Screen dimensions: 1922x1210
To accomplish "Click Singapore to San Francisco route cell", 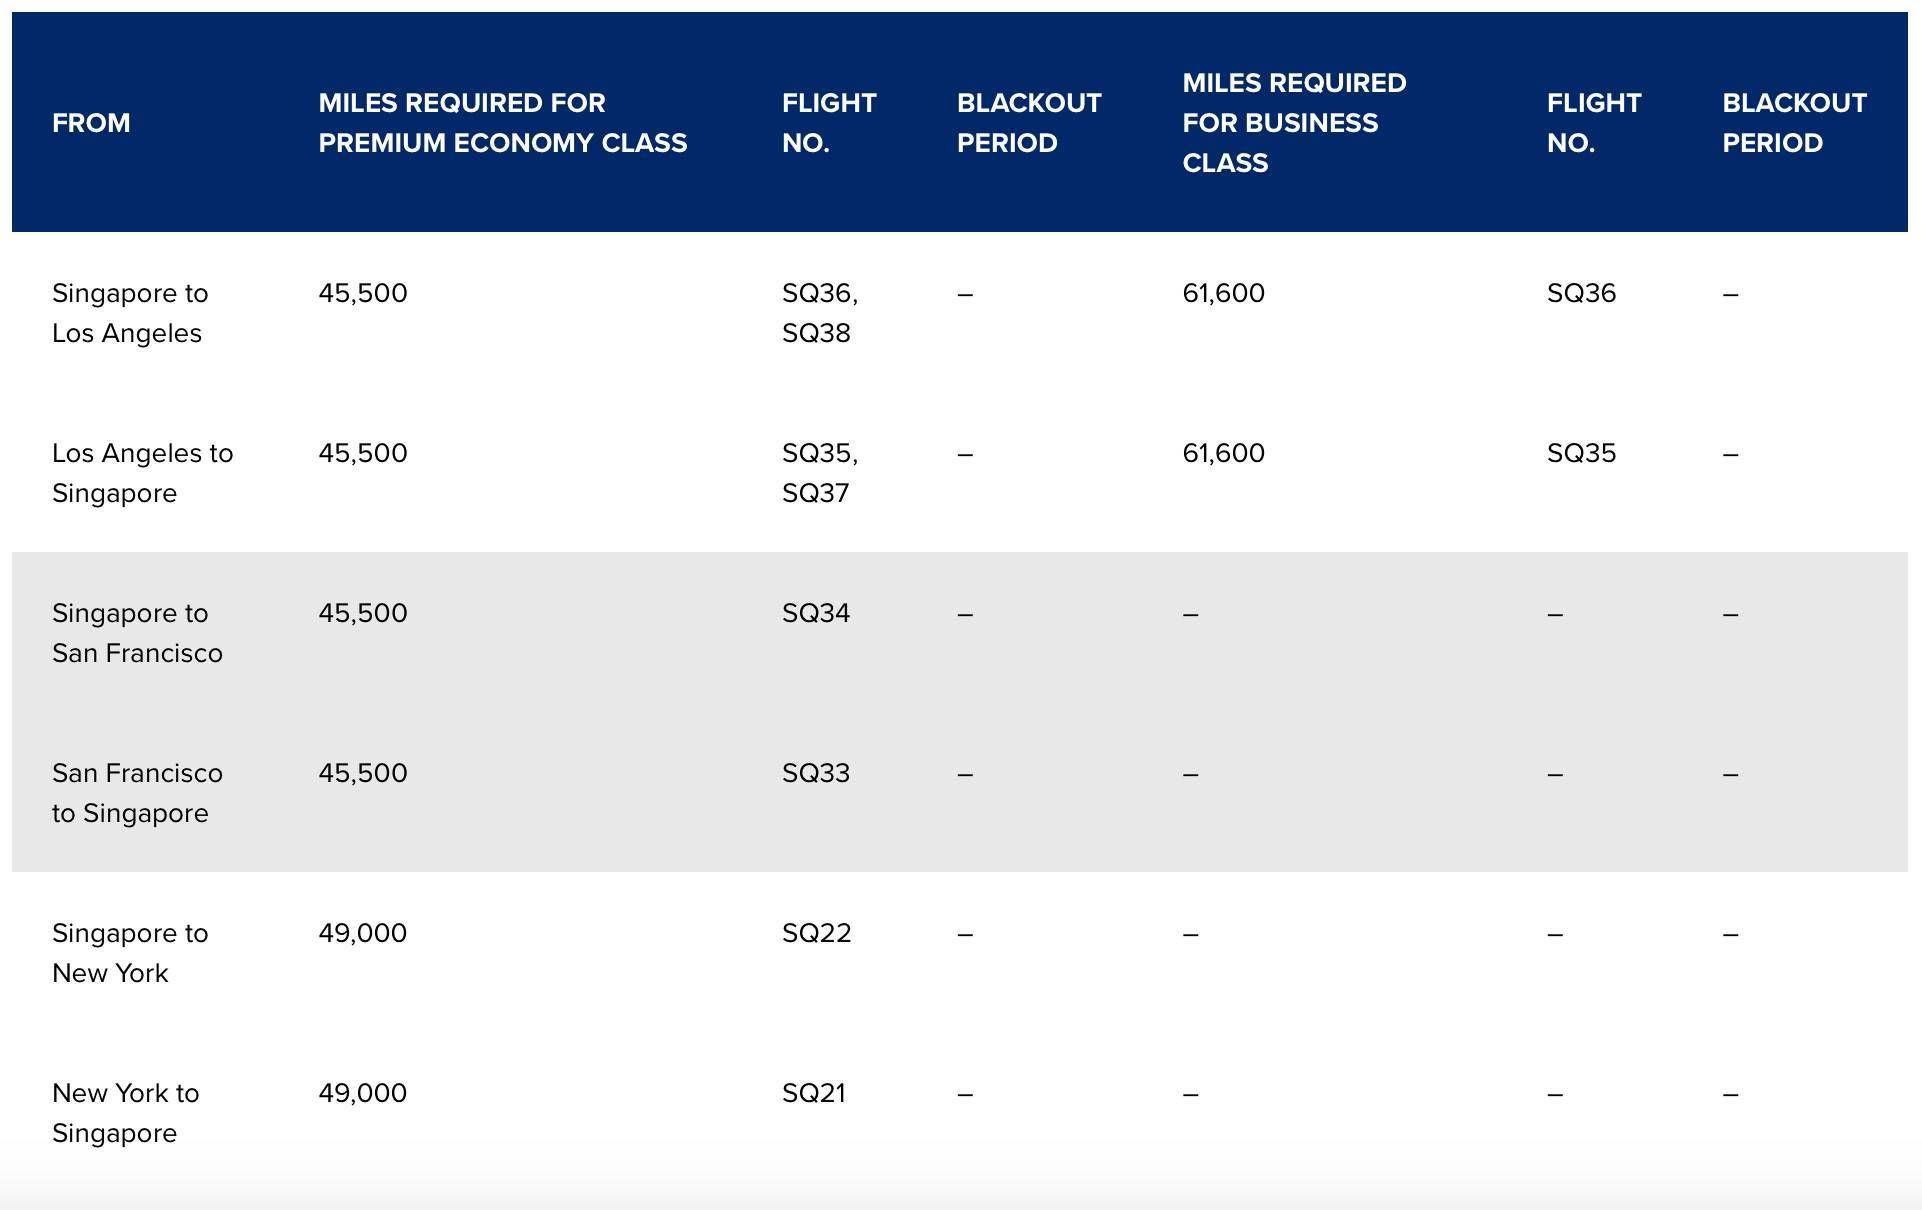I will 137,633.
